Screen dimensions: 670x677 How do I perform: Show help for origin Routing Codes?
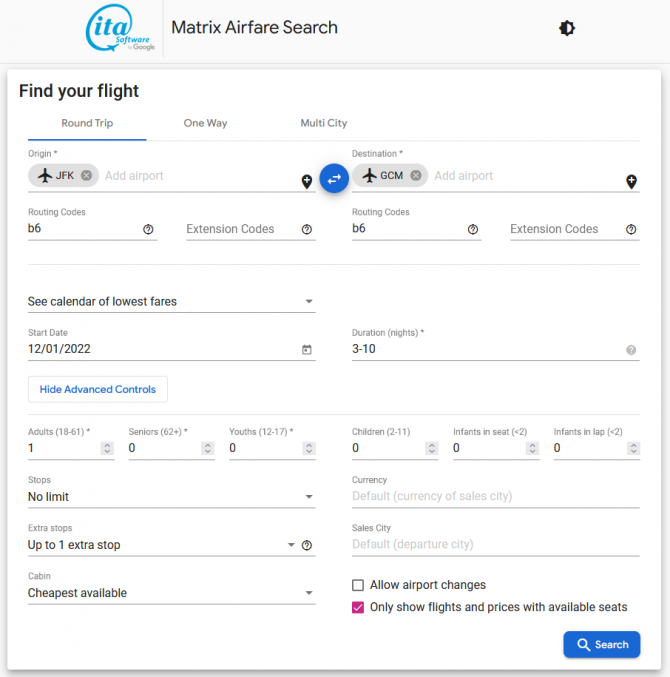click(x=148, y=229)
